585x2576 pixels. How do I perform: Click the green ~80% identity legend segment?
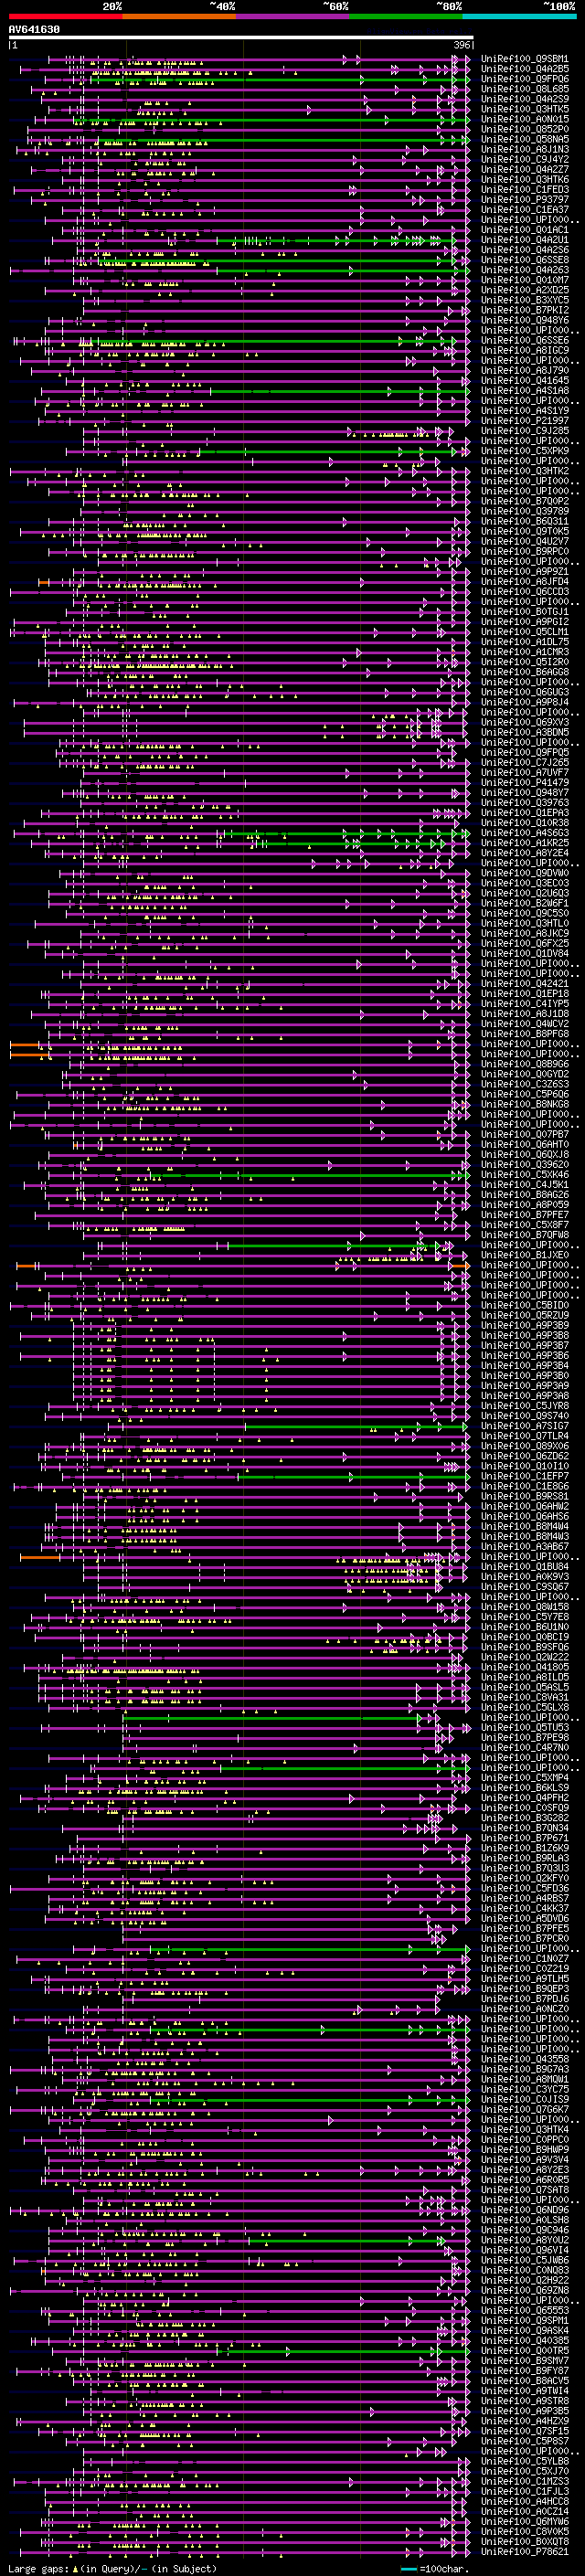pyautogui.click(x=405, y=16)
